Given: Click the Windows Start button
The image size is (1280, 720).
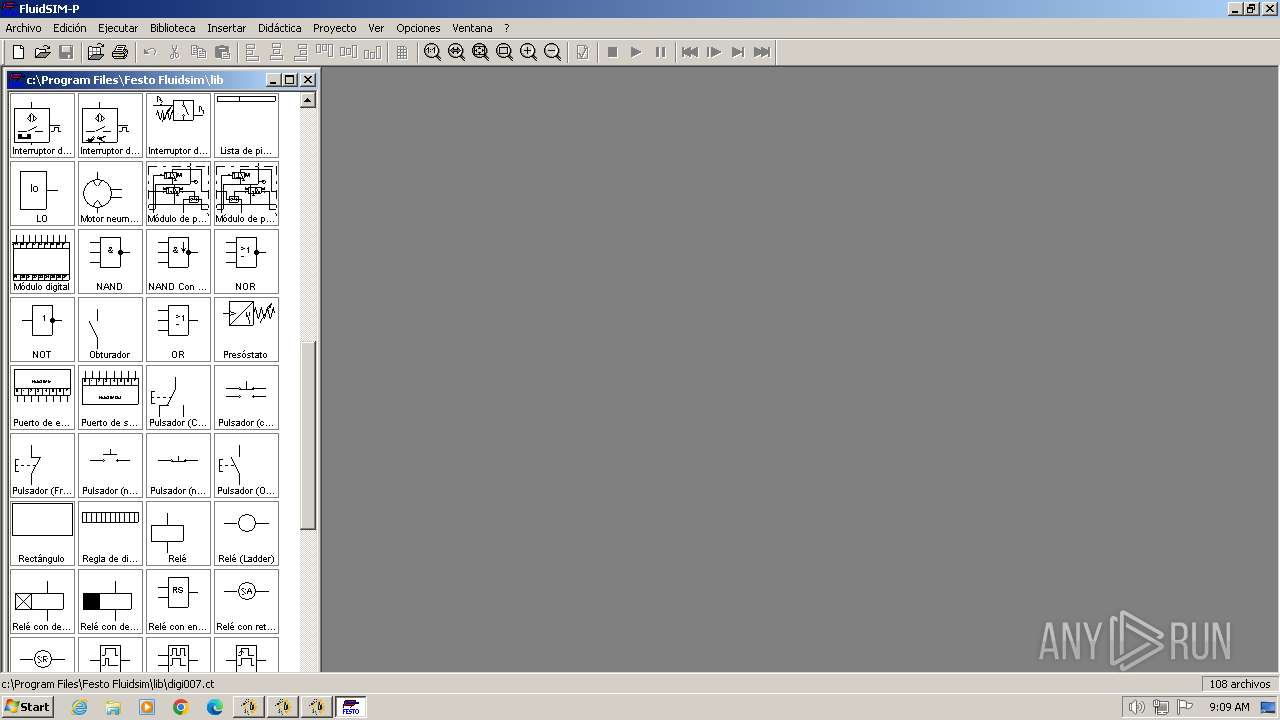Looking at the screenshot, I should pyautogui.click(x=27, y=707).
